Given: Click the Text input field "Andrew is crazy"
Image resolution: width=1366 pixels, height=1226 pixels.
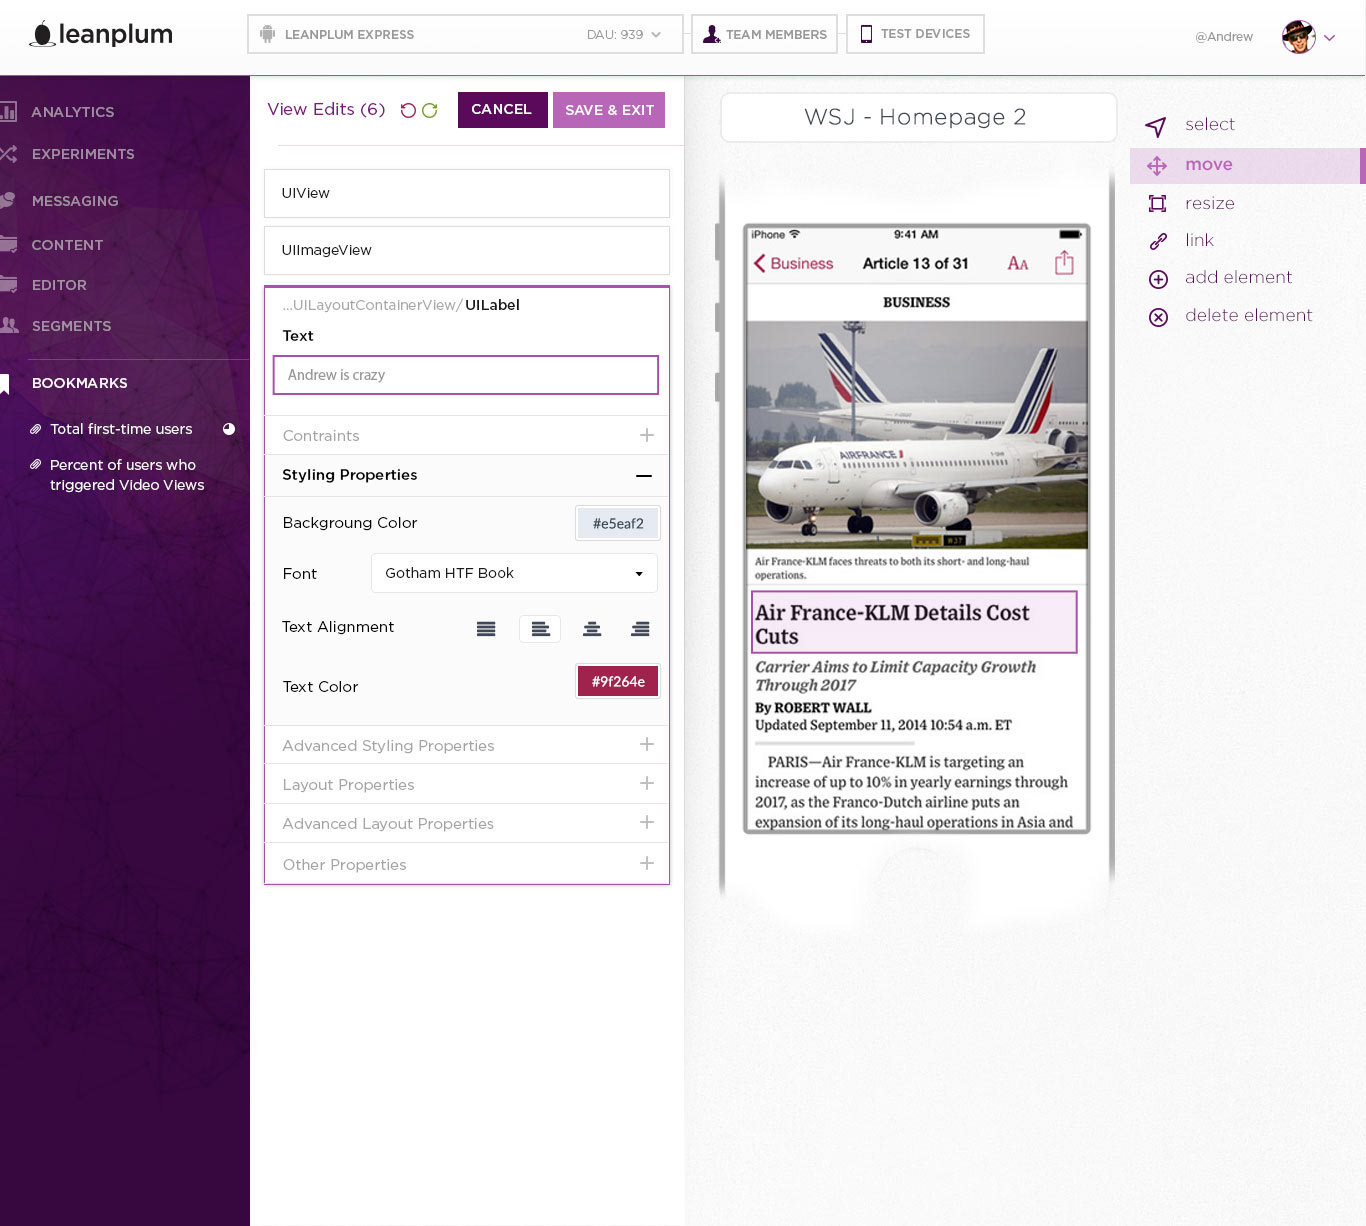Looking at the screenshot, I should tap(466, 375).
